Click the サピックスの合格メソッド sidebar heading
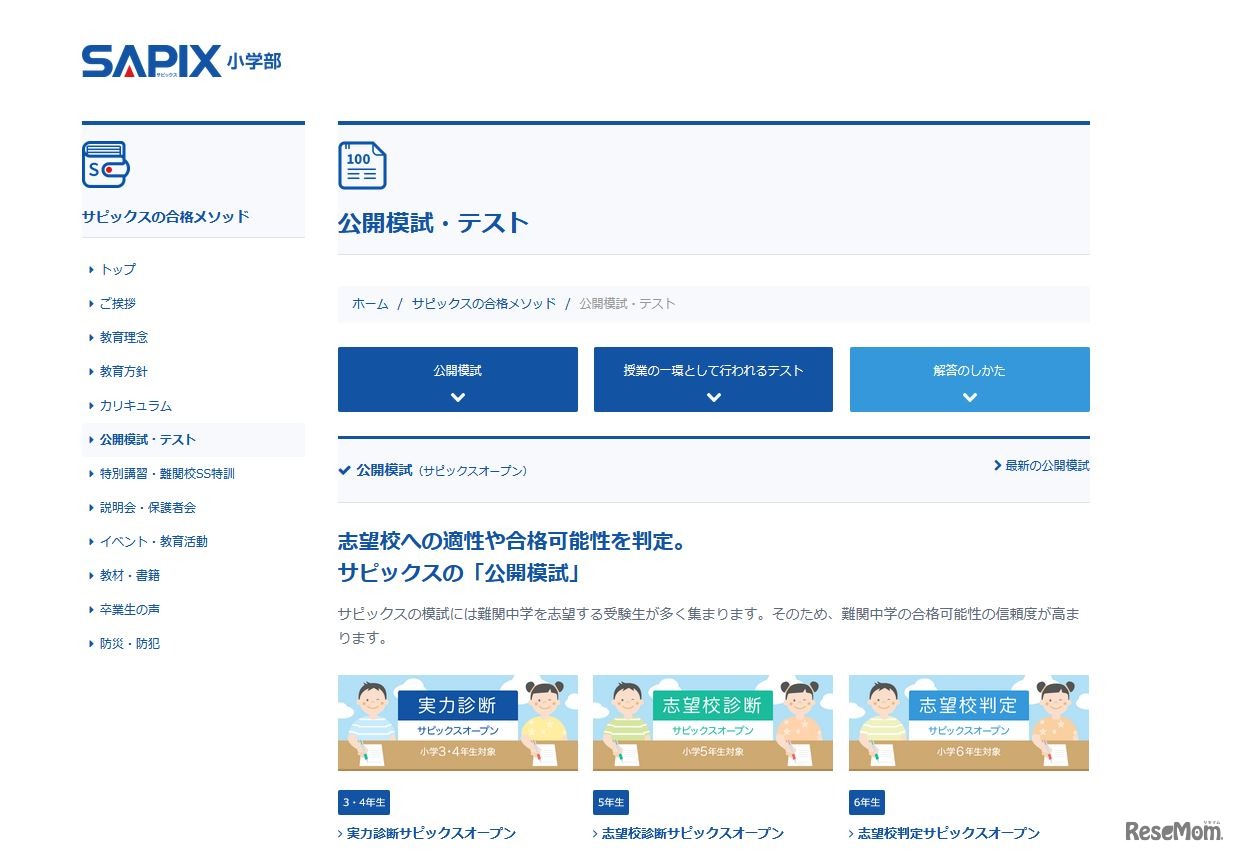This screenshot has width=1236, height=854. click(166, 216)
